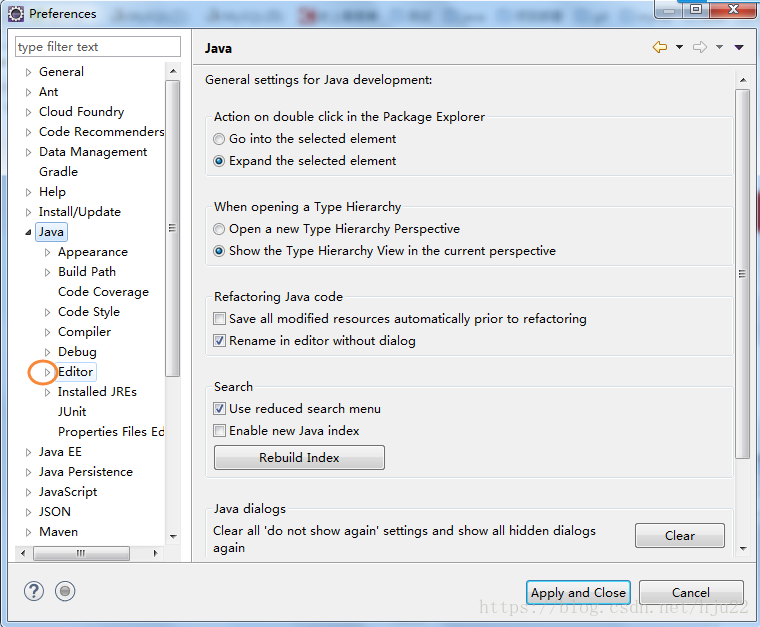Expand the Installed JREs node
The height and width of the screenshot is (627, 760).
pos(47,392)
